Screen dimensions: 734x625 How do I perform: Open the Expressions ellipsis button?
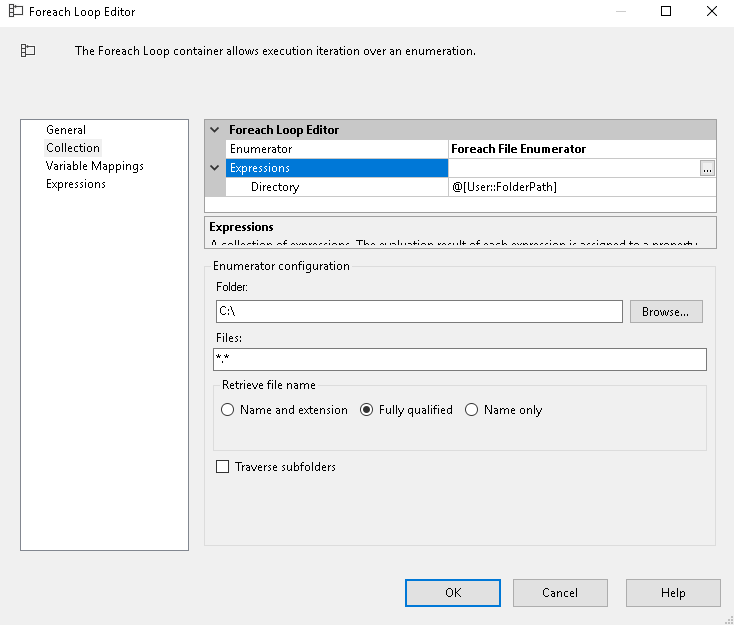pos(707,168)
